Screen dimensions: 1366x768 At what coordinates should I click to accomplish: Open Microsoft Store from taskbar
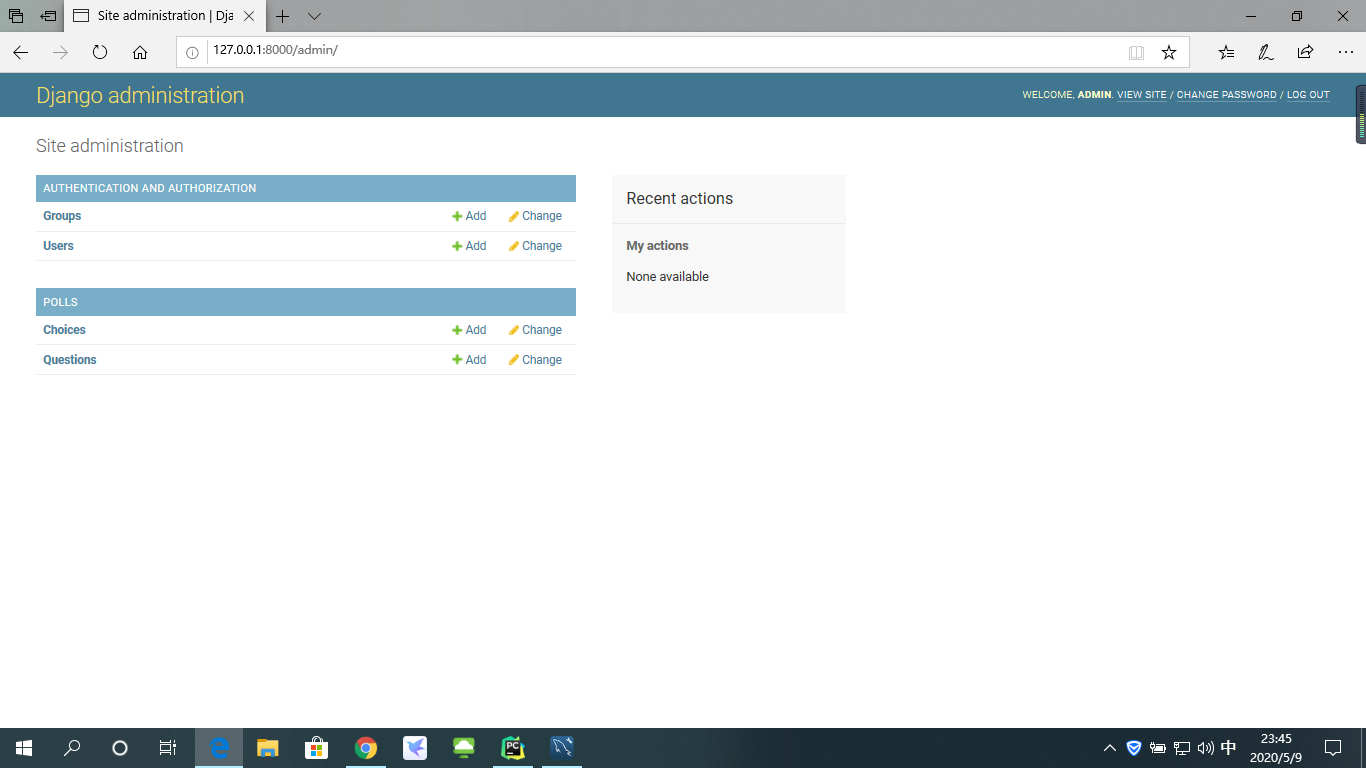[x=317, y=748]
